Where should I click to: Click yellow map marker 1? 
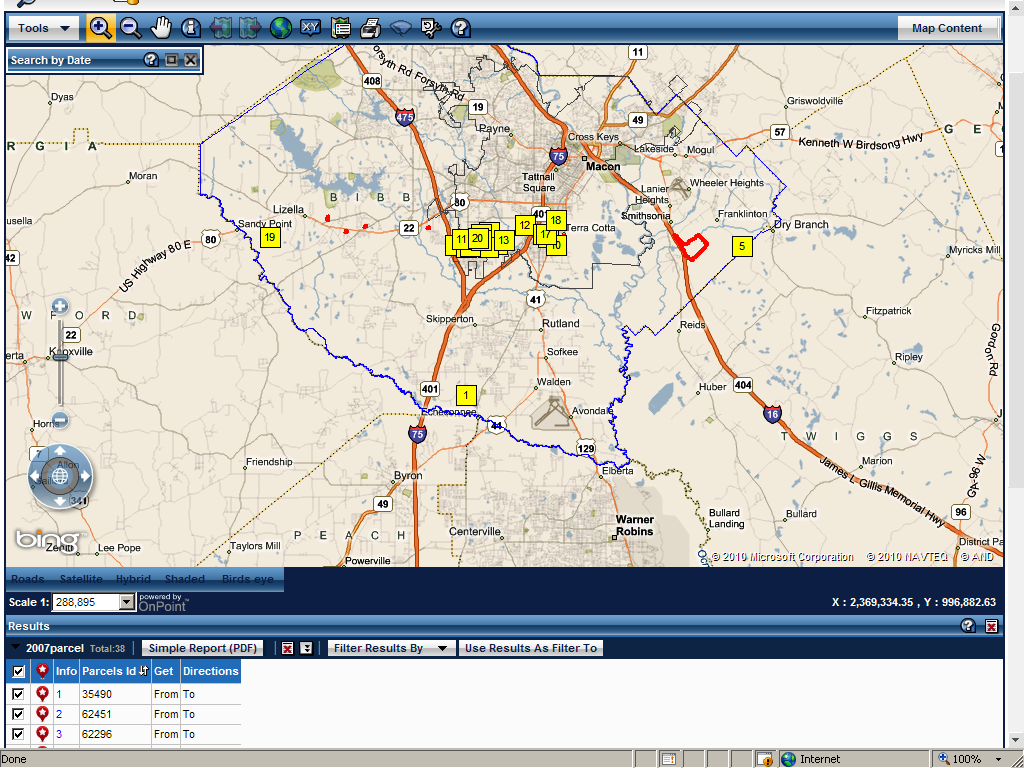(466, 395)
